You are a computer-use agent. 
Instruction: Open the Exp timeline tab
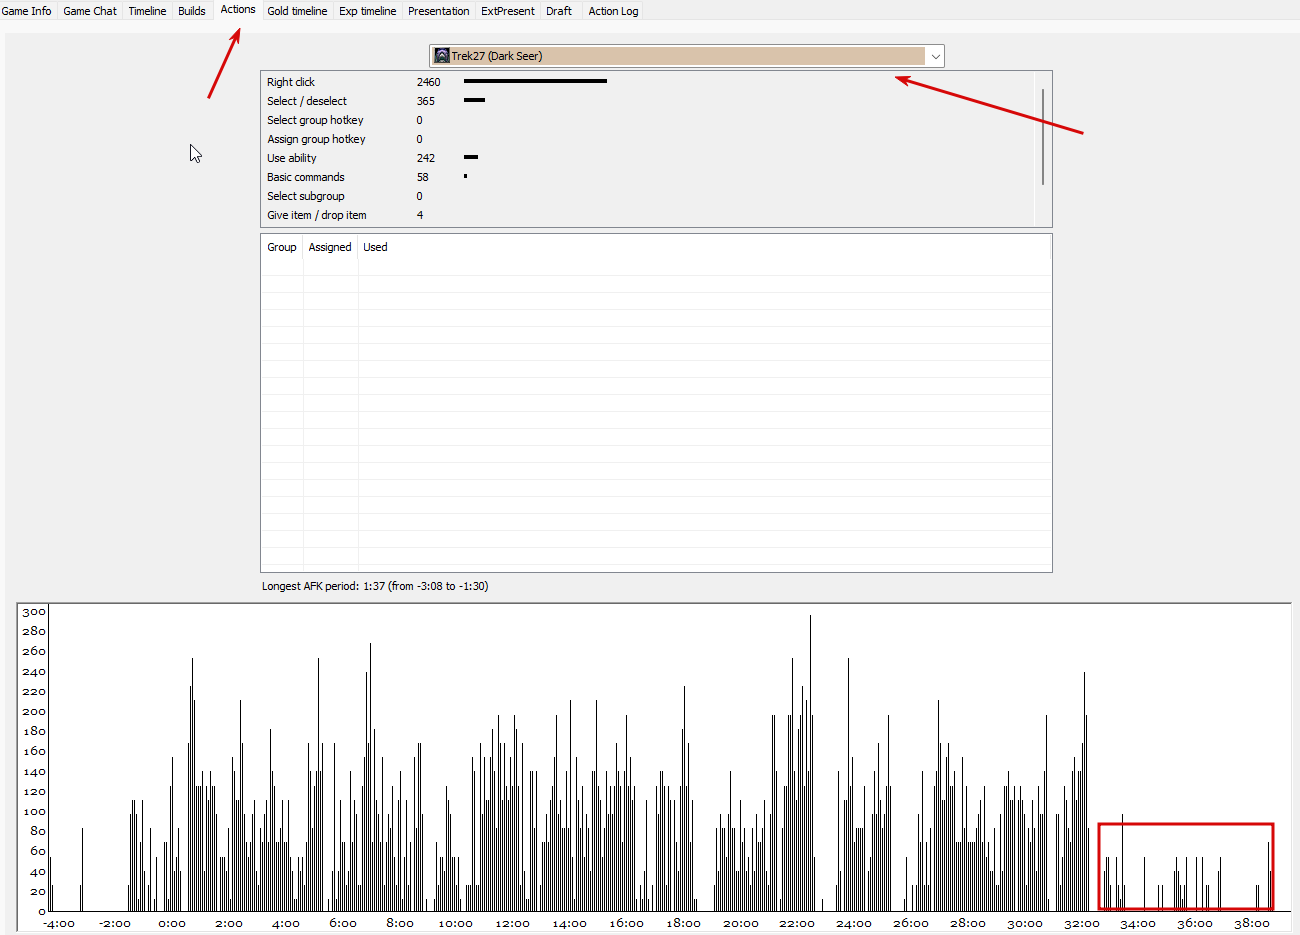[367, 11]
